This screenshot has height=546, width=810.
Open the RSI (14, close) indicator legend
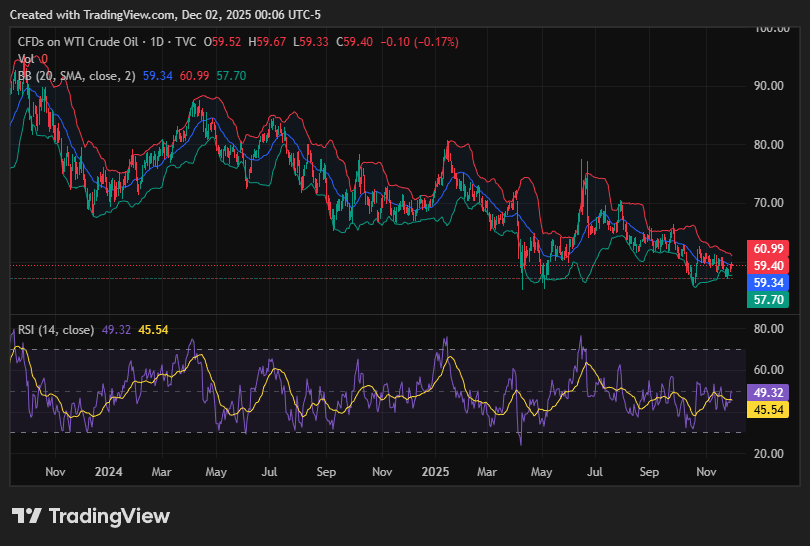56,329
